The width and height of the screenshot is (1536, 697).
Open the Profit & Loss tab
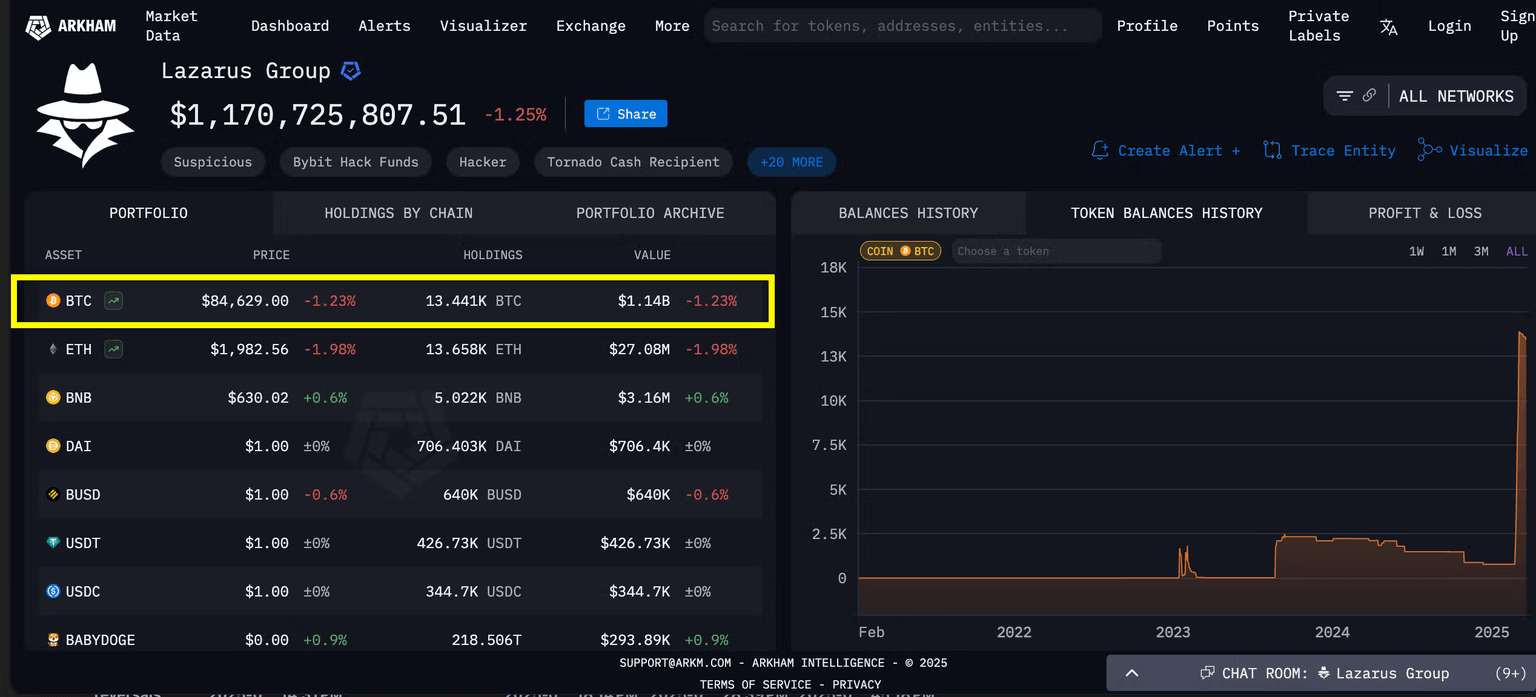(1424, 213)
